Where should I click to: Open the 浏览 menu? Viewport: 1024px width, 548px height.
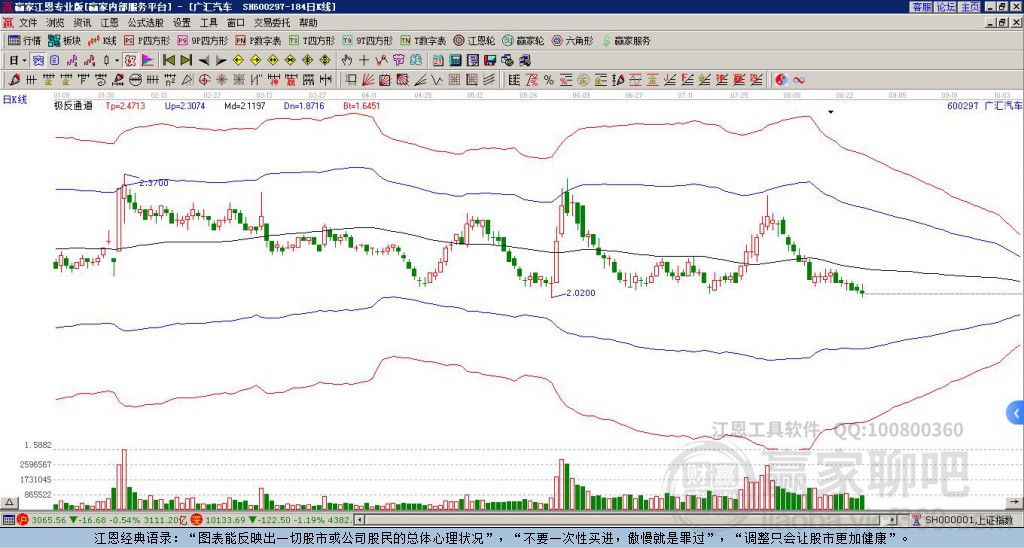pos(56,23)
